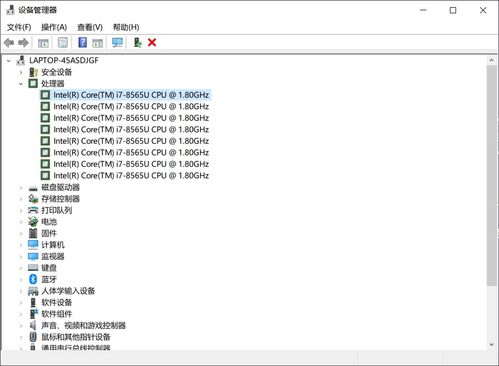This screenshot has width=499, height=366.
Task: Select the Bluetooth (蓝牙) device icon
Action: (33, 279)
